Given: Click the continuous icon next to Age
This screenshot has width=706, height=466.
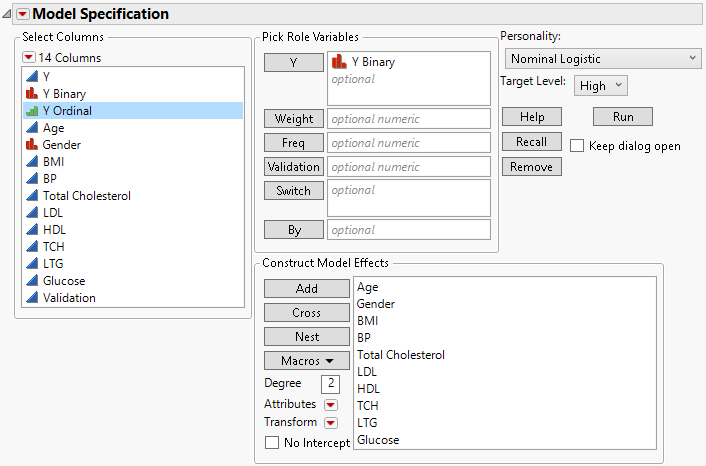Looking at the screenshot, I should click(x=31, y=128).
